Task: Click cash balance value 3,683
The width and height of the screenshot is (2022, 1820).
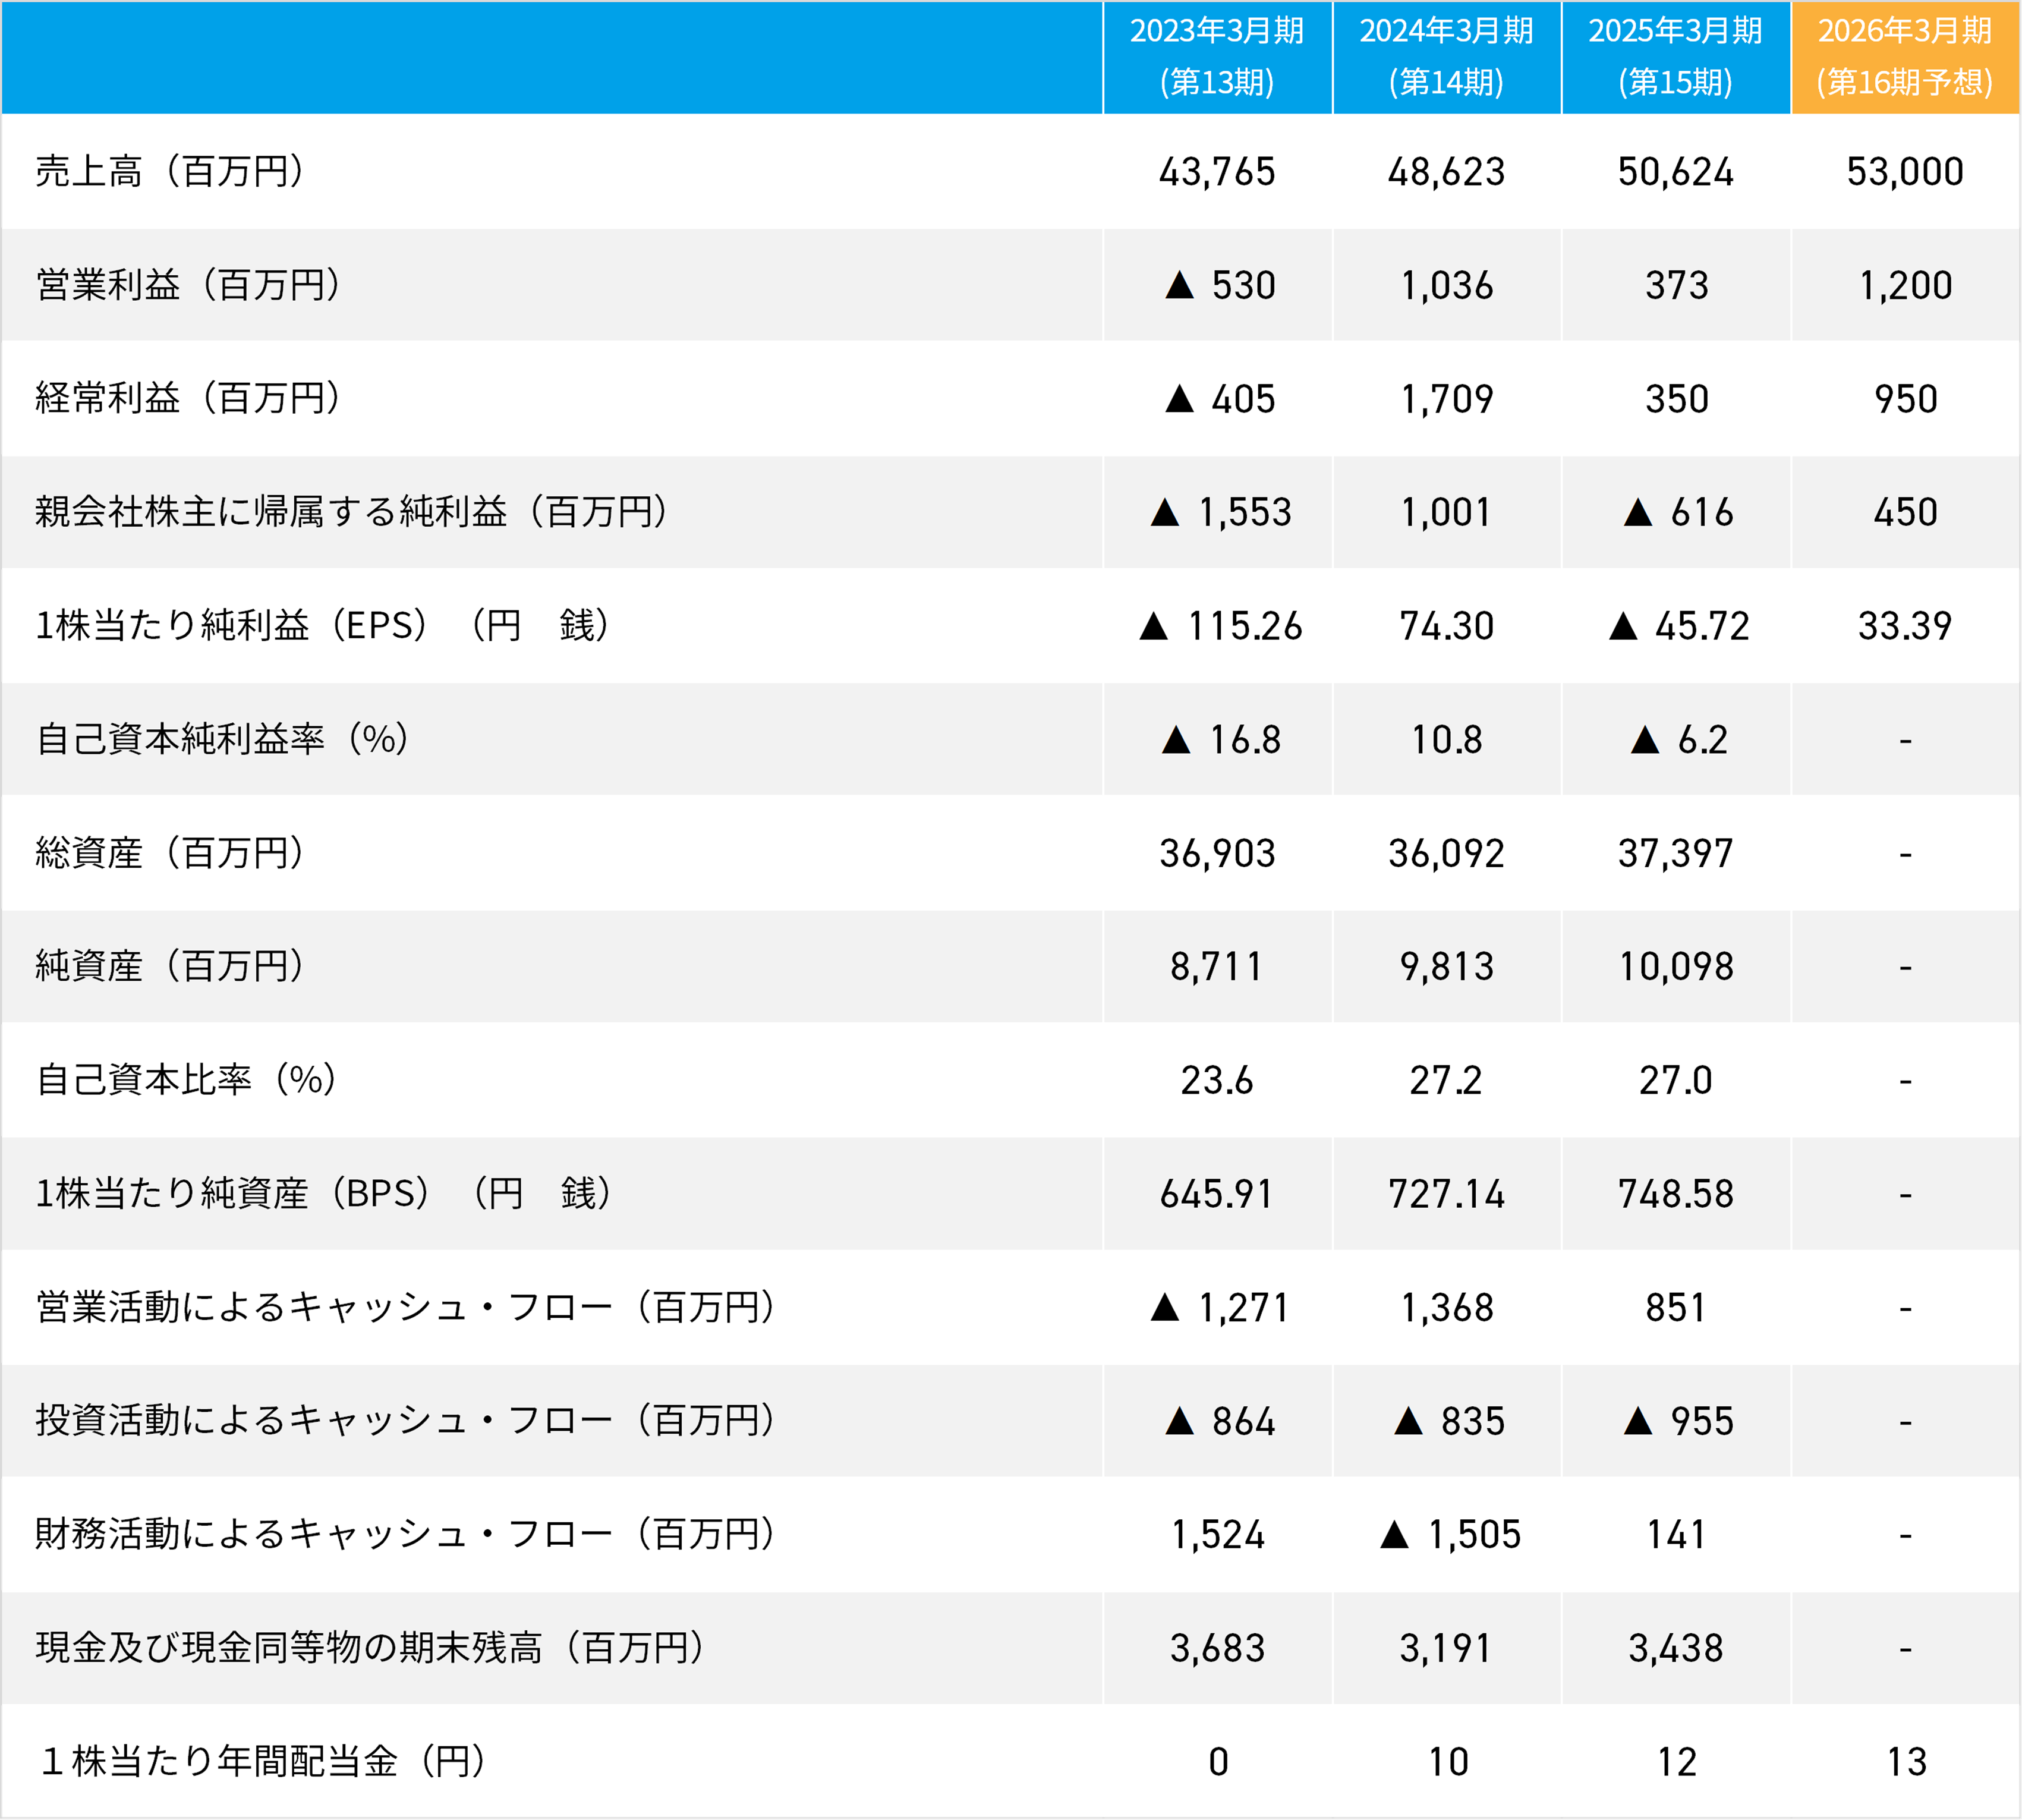Action: (1217, 1649)
